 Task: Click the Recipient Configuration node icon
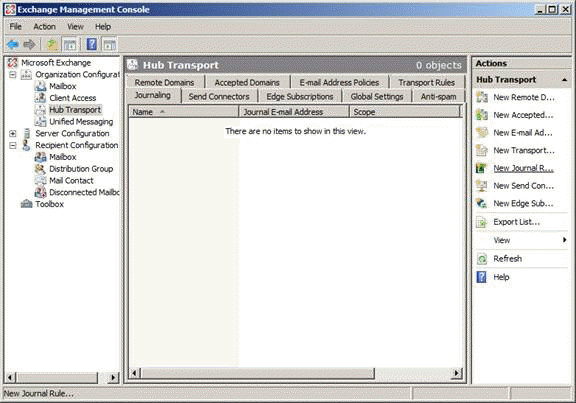pos(26,145)
